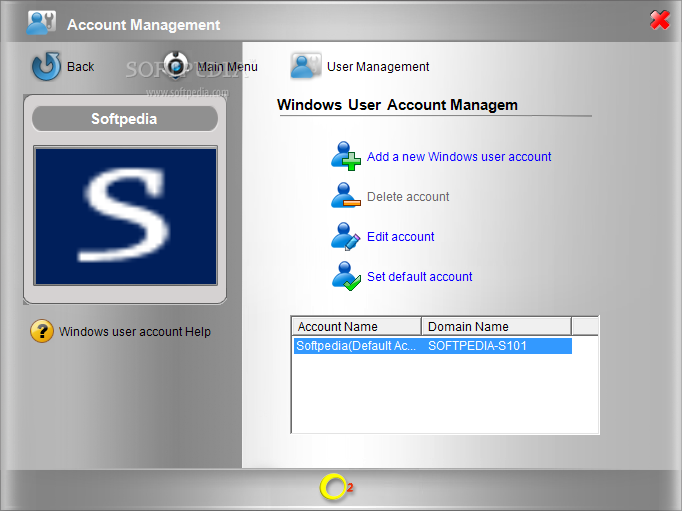Go to Main Menu text

(x=227, y=67)
